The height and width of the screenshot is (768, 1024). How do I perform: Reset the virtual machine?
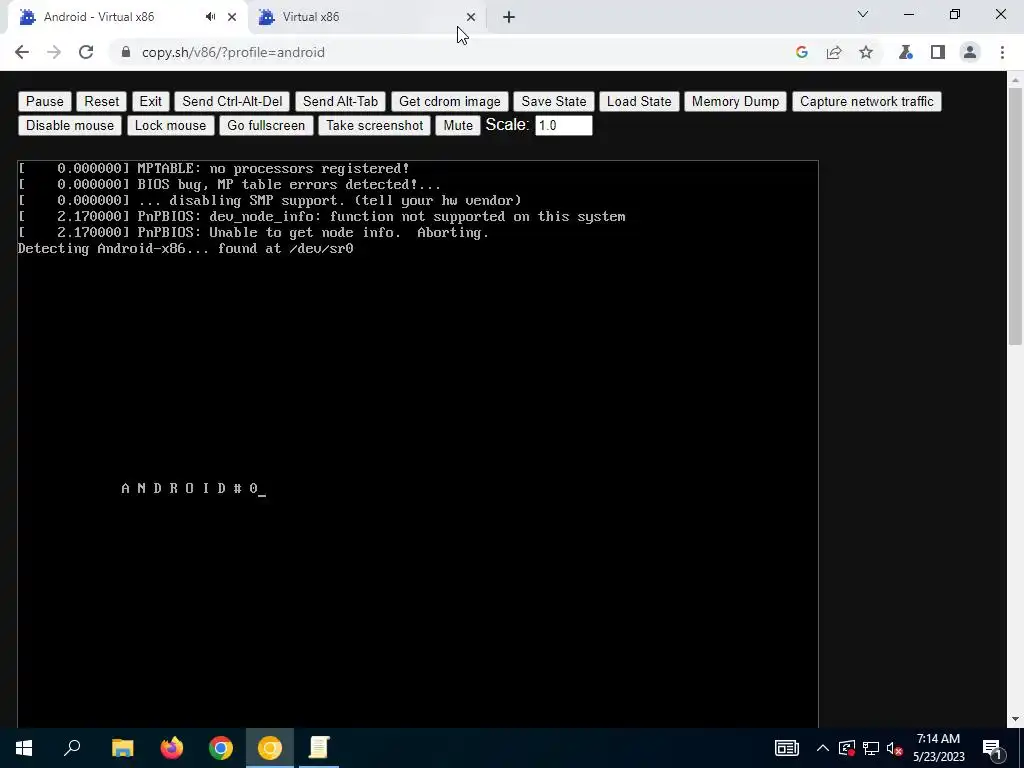pos(101,101)
